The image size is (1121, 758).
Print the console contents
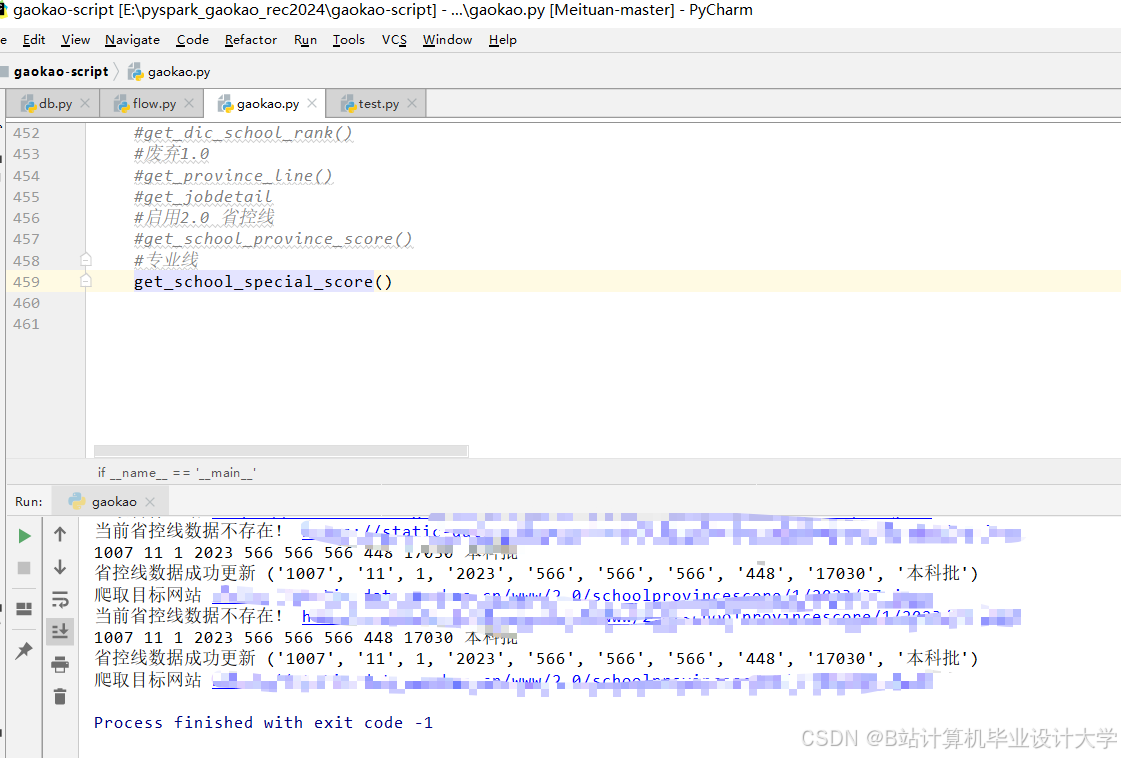(59, 664)
